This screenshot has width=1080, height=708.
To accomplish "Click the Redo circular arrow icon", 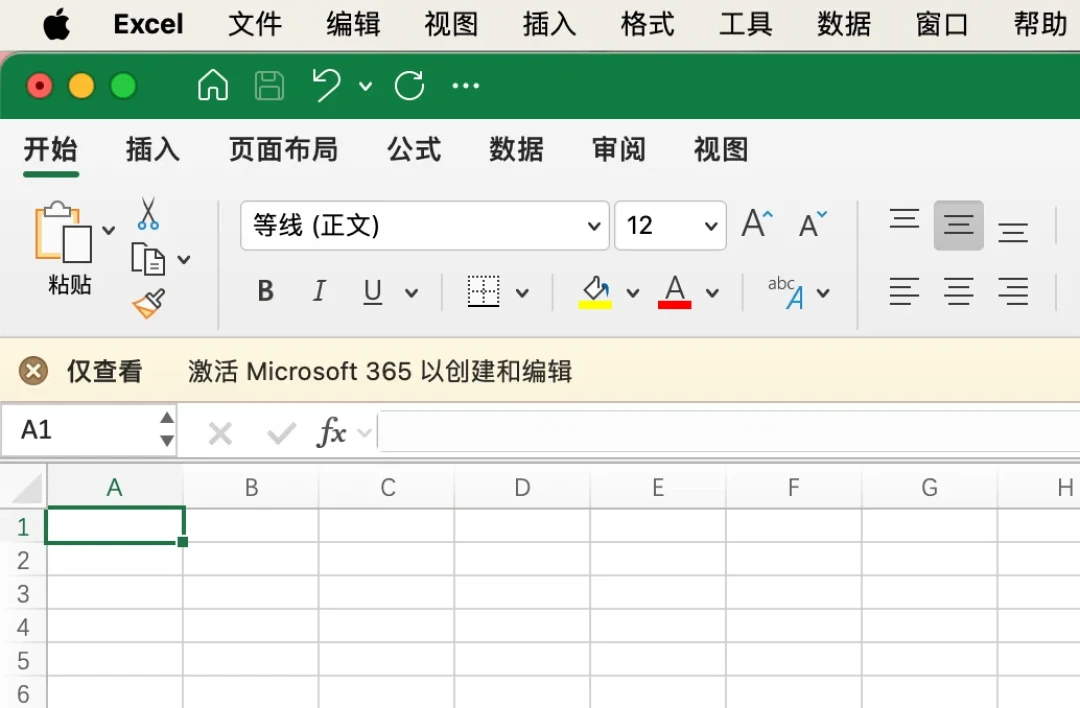I will 409,85.
